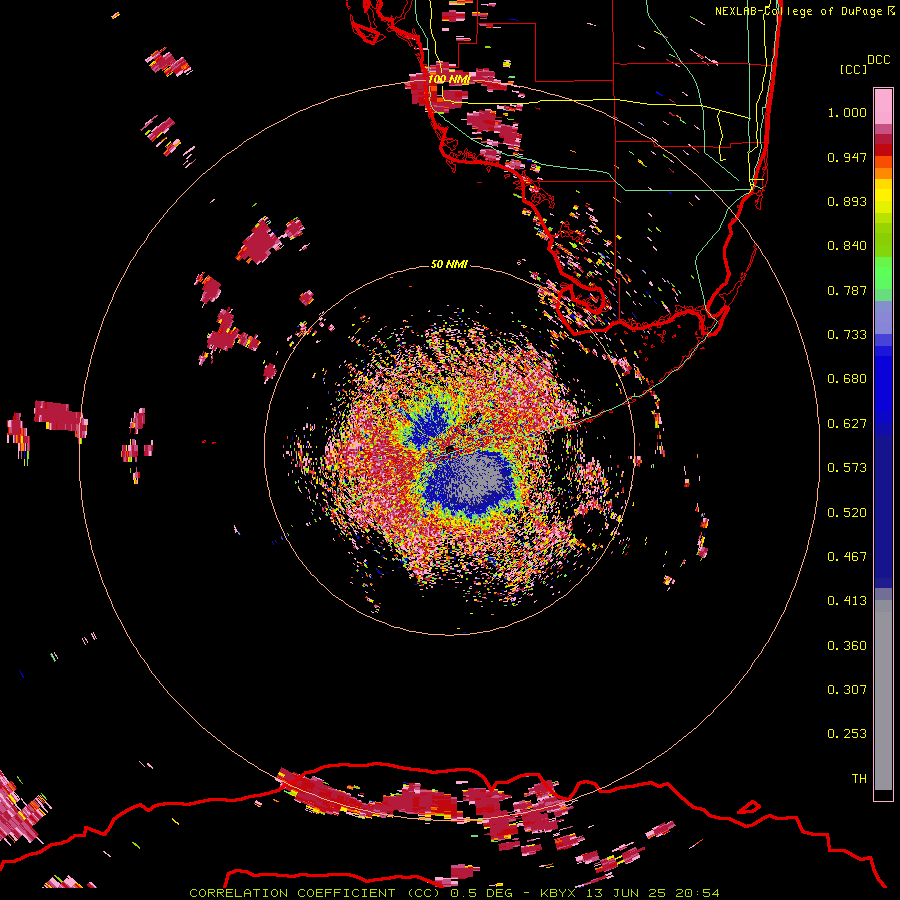This screenshot has height=900, width=900.
Task: Select the 0.467 scale value
Action: pos(847,557)
